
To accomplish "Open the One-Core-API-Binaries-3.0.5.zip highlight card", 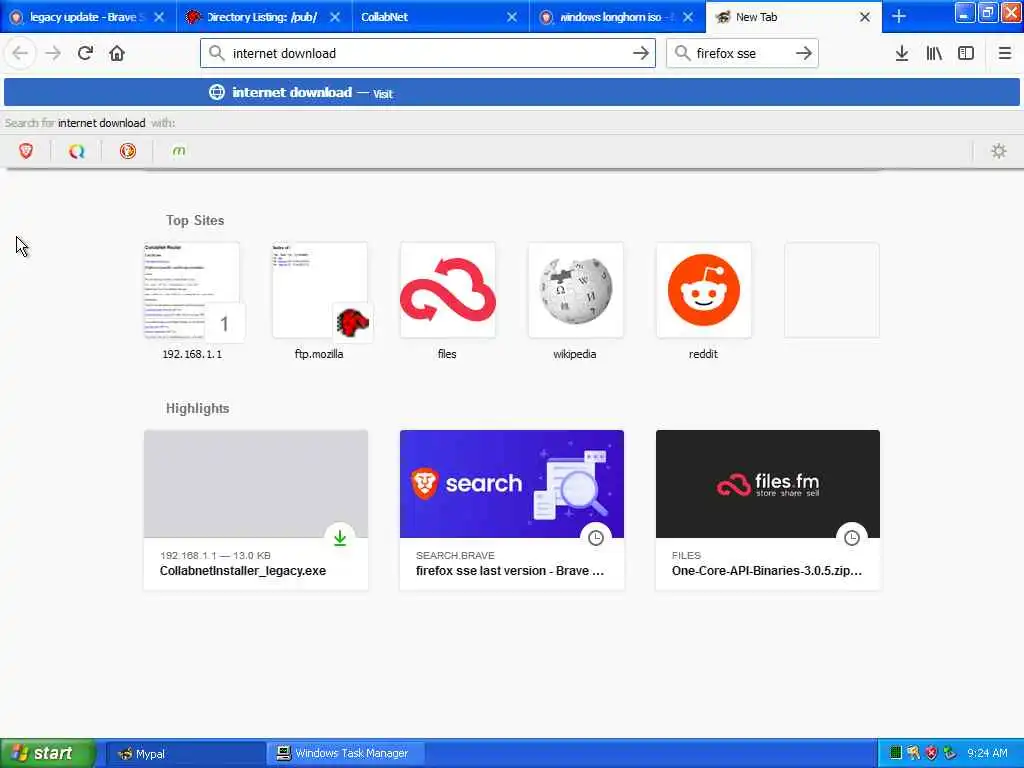I will pos(768,509).
